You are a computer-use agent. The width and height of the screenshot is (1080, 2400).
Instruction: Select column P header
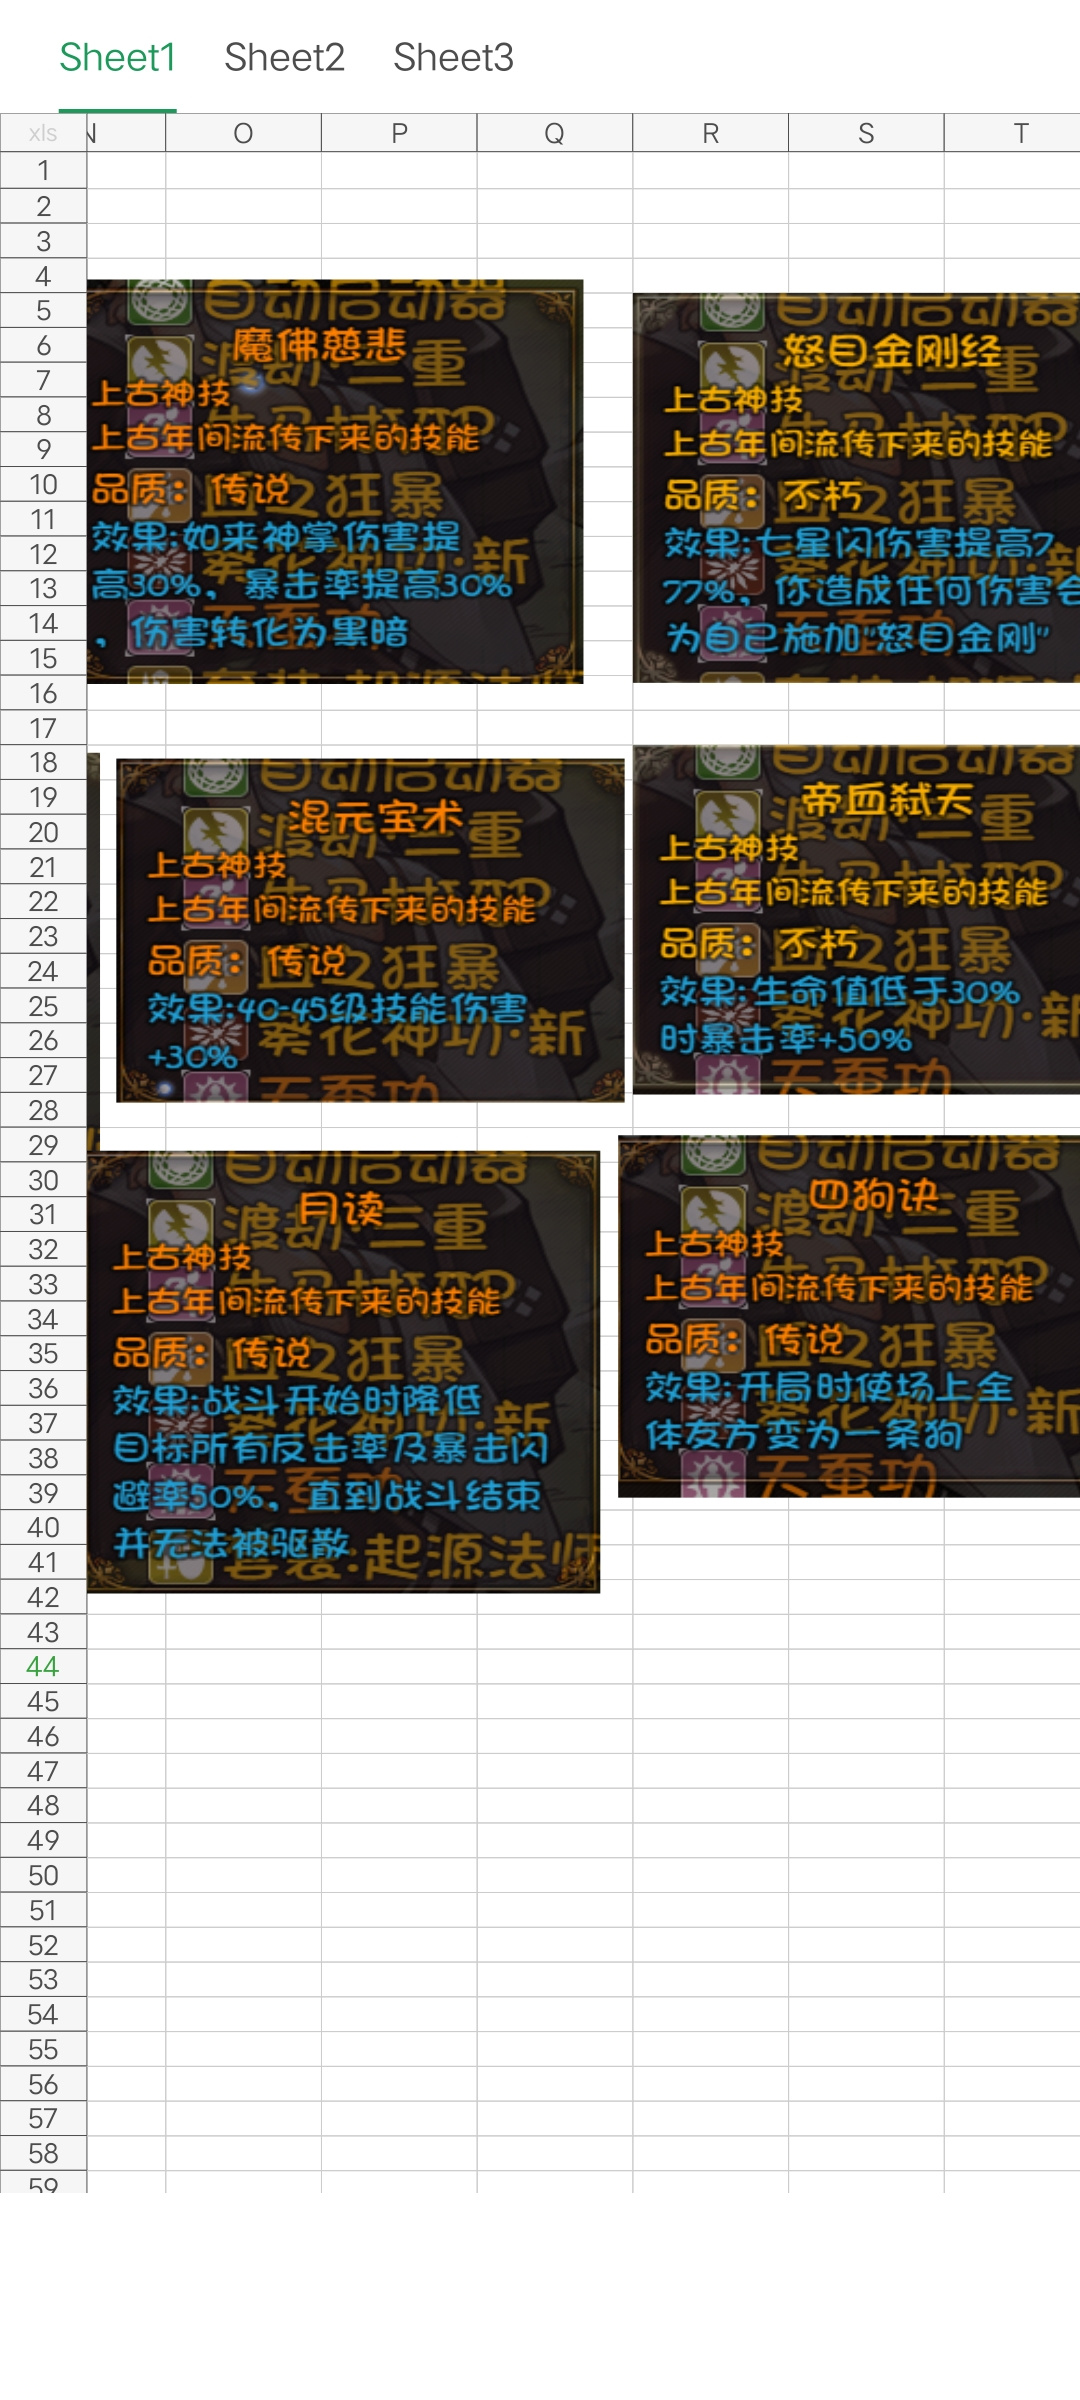[399, 133]
